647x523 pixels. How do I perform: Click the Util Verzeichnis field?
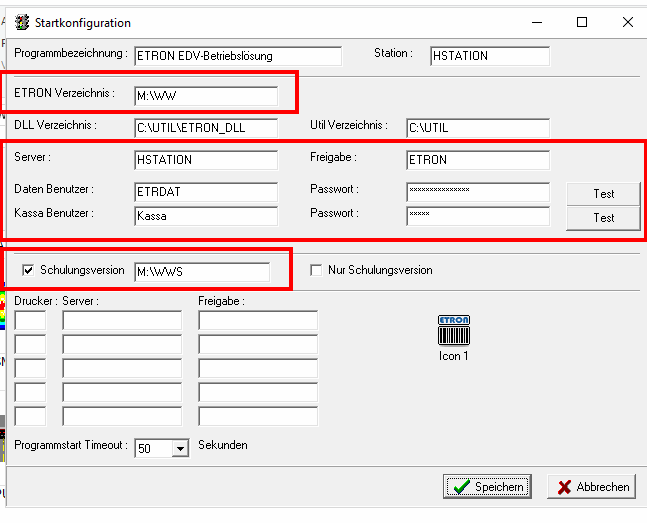point(477,128)
